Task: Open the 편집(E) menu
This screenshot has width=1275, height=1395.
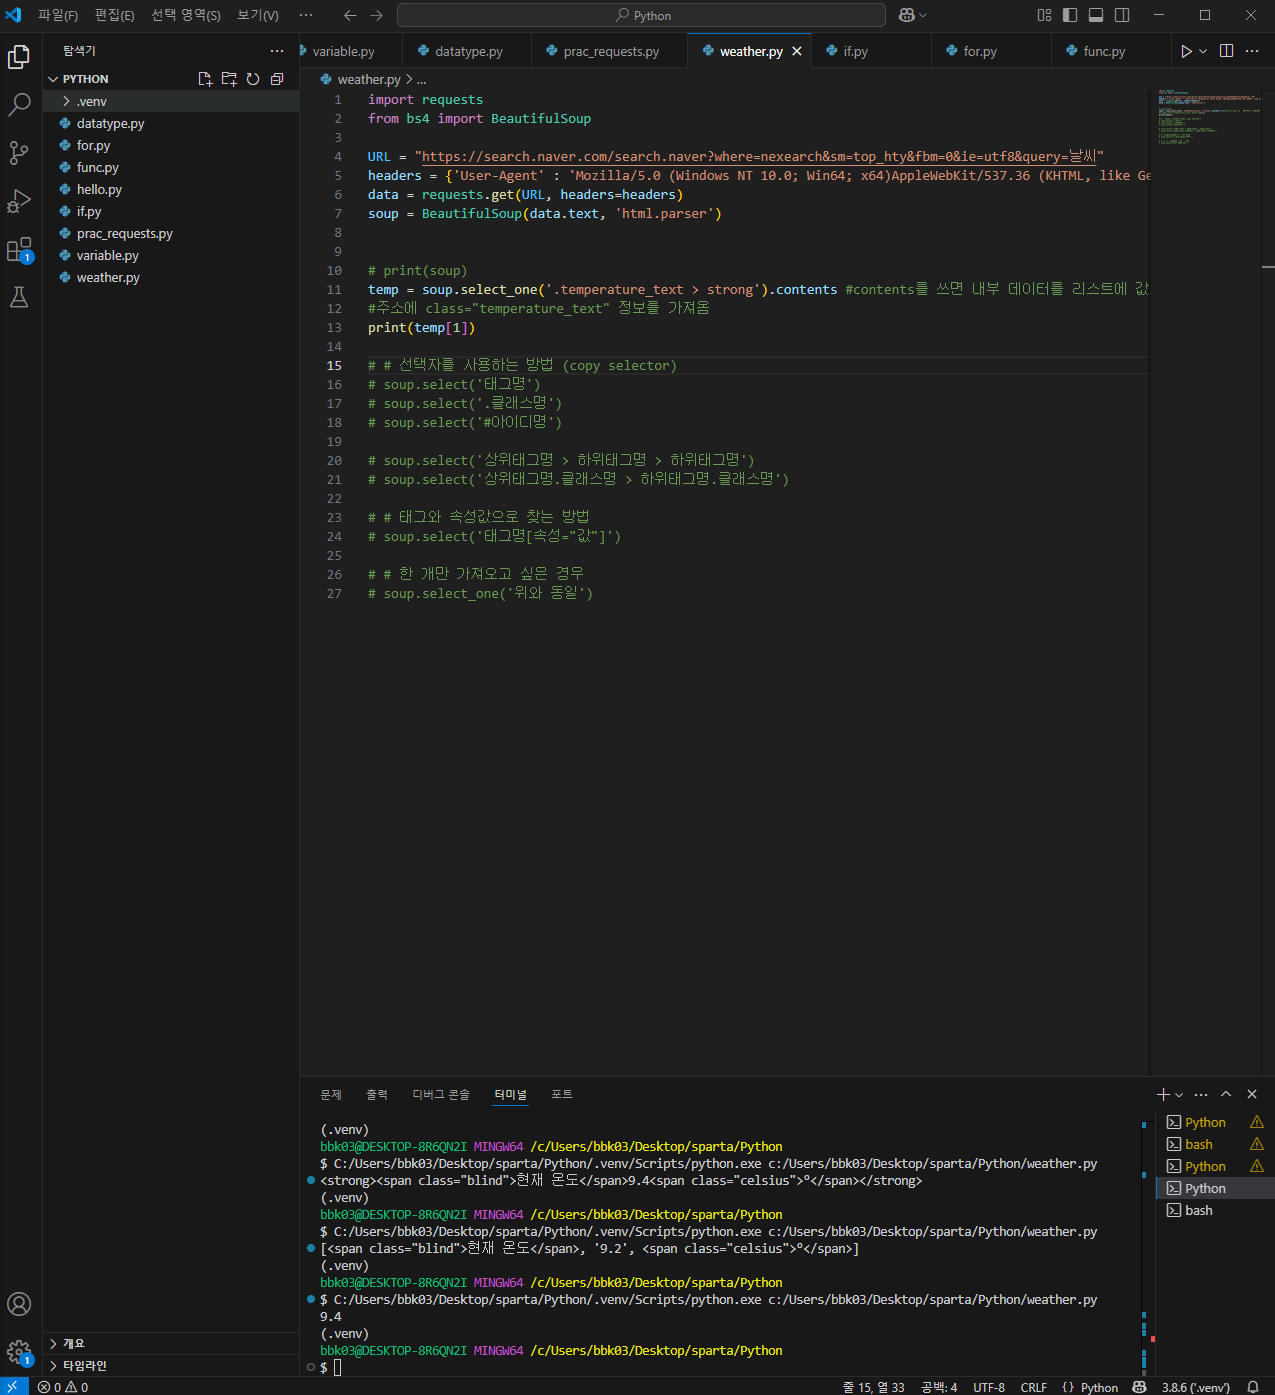Action: (115, 15)
